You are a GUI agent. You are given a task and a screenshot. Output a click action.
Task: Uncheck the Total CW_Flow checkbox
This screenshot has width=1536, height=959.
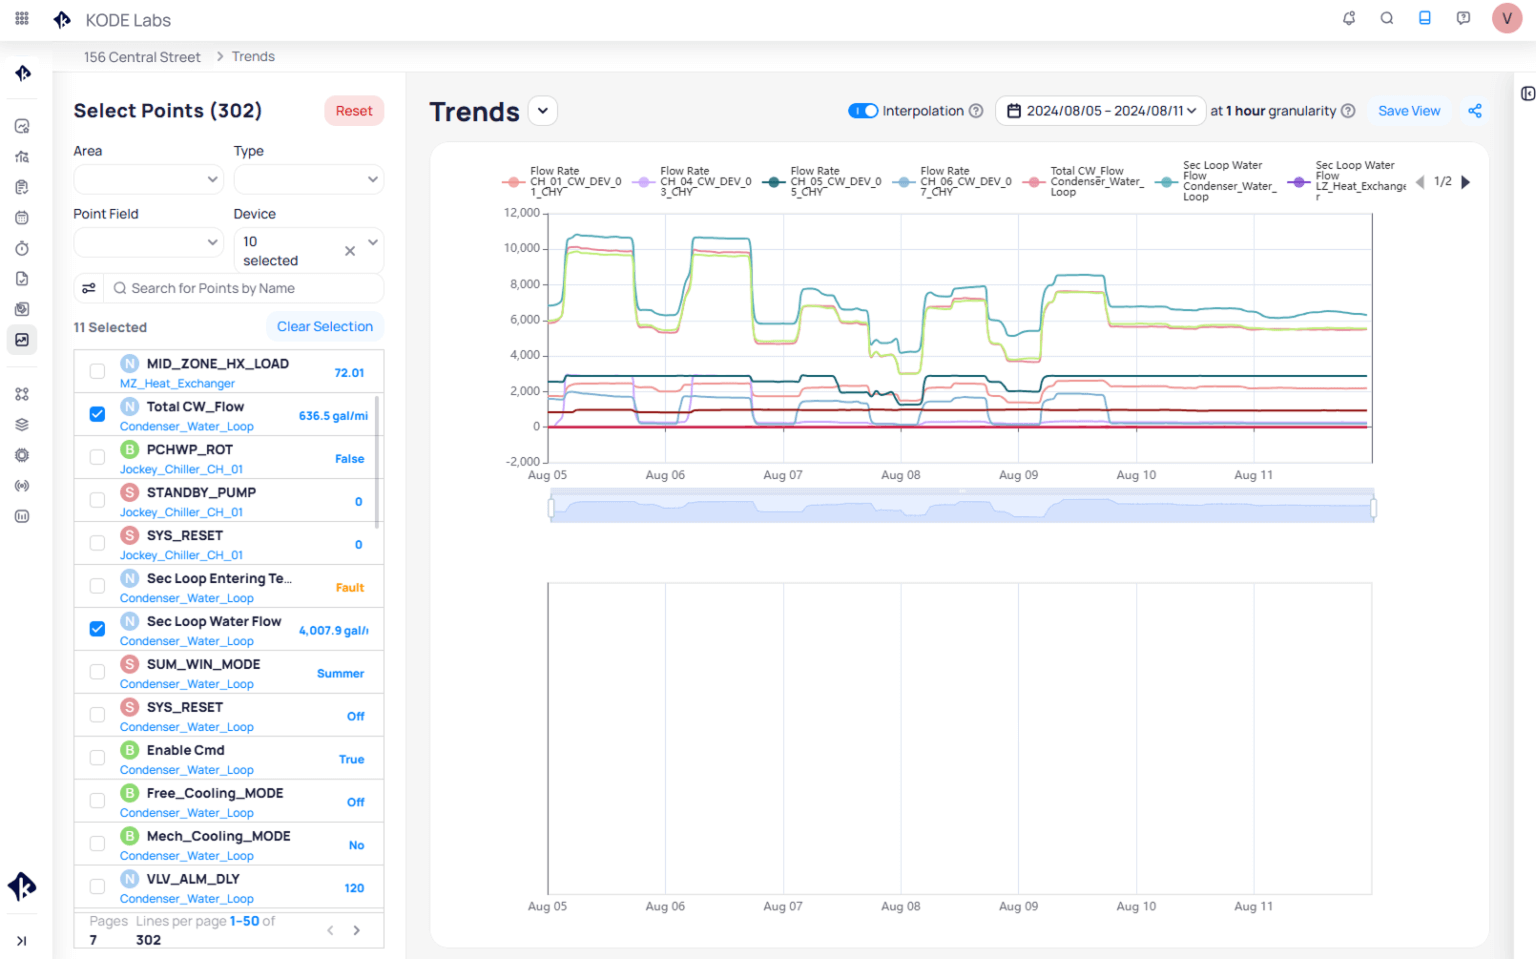click(97, 414)
